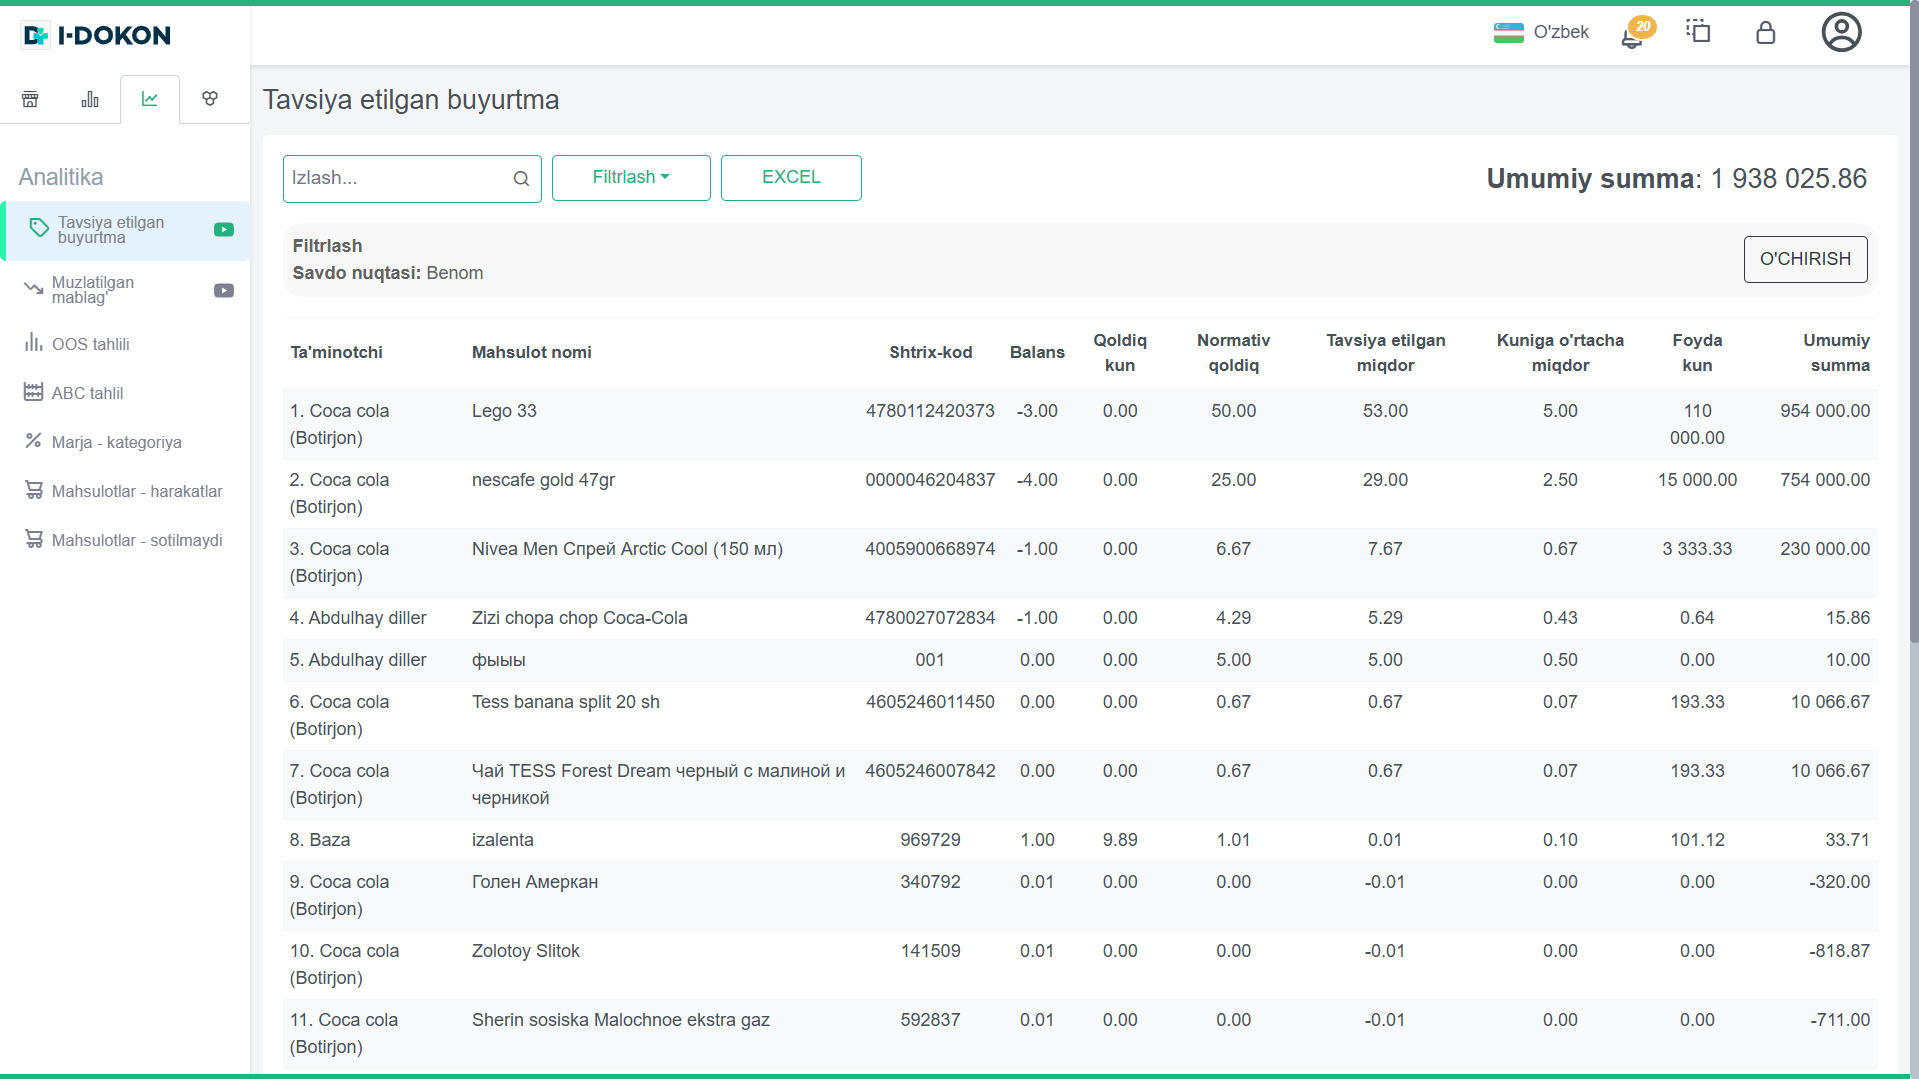This screenshot has height=1079, width=1919.
Task: Expand the Filtrlash dropdown
Action: [631, 178]
